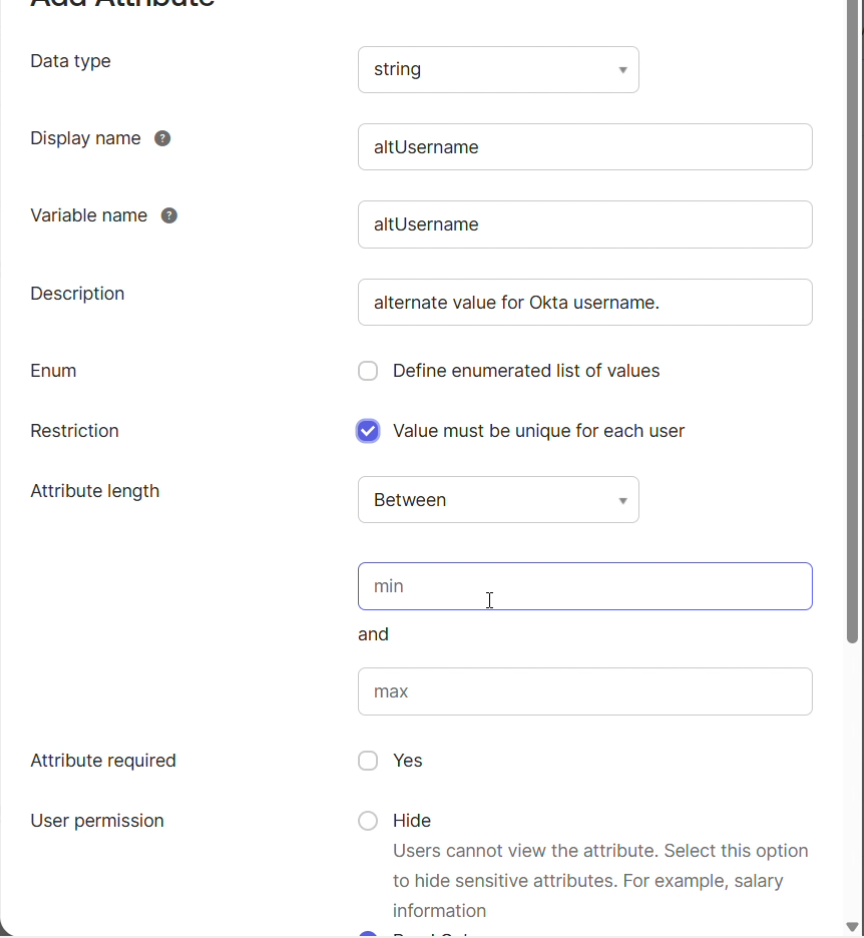Viewport: 864px width, 938px height.
Task: Click the Define enumerated list of values label
Action: click(526, 371)
